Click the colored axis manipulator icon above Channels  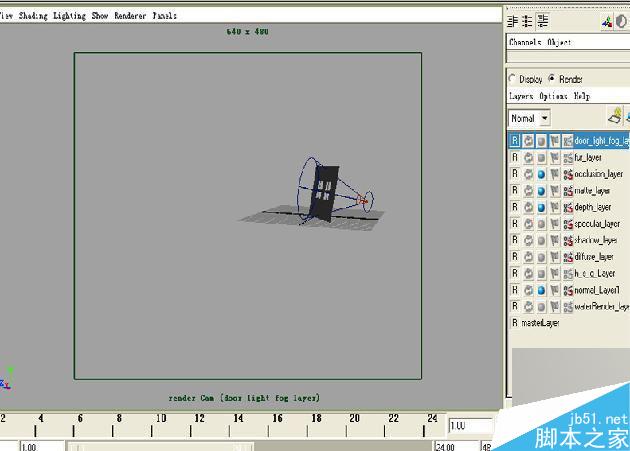(607, 22)
